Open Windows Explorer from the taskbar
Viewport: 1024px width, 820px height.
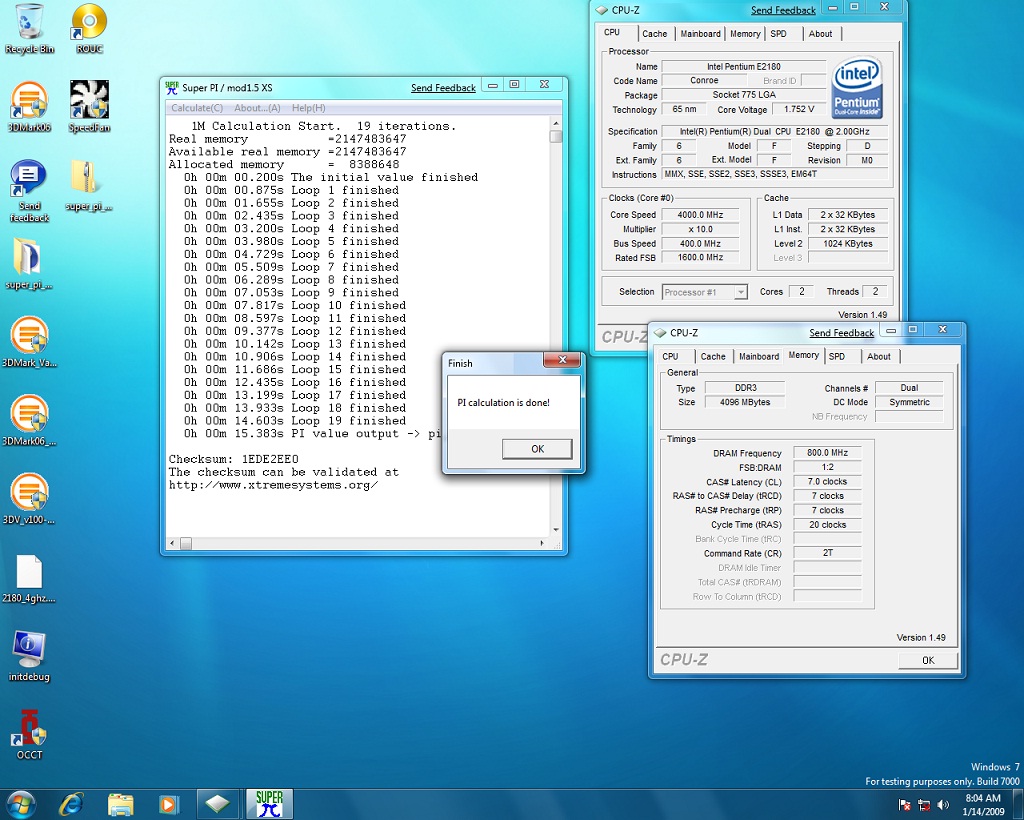(x=120, y=804)
